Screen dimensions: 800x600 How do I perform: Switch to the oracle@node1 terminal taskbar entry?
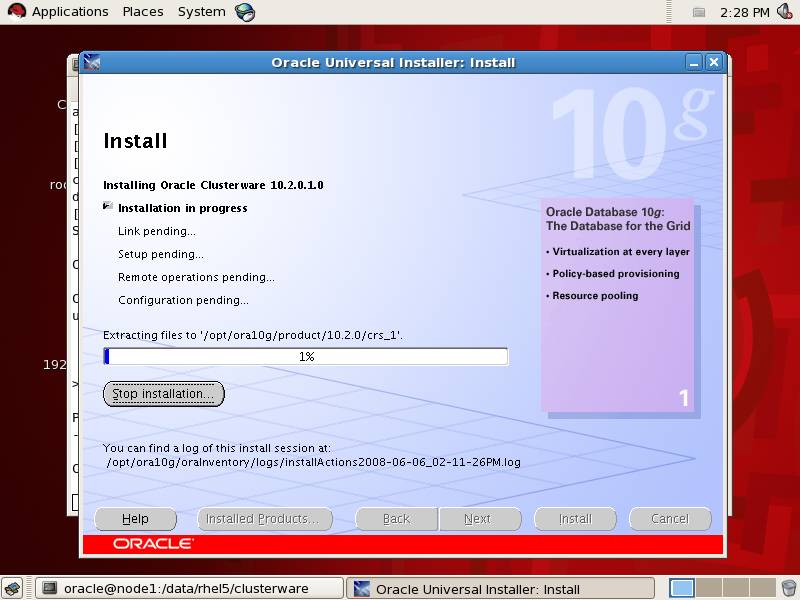pos(189,589)
